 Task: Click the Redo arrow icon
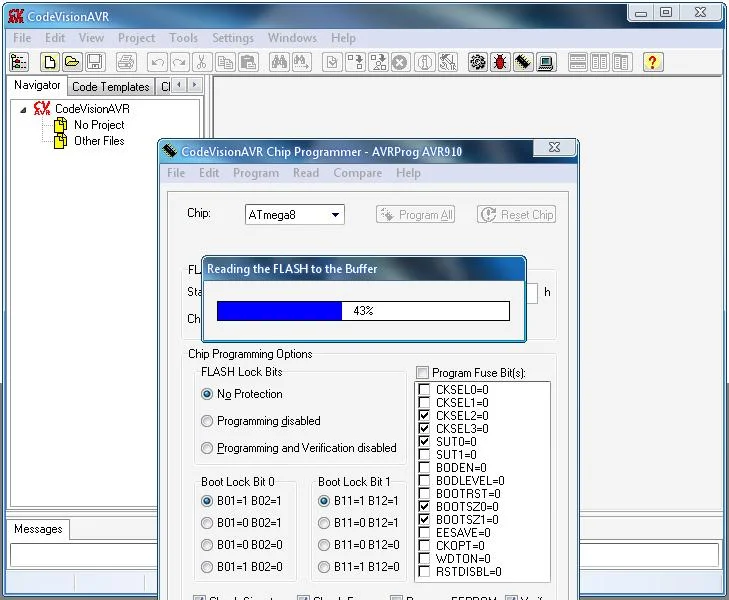tap(179, 62)
